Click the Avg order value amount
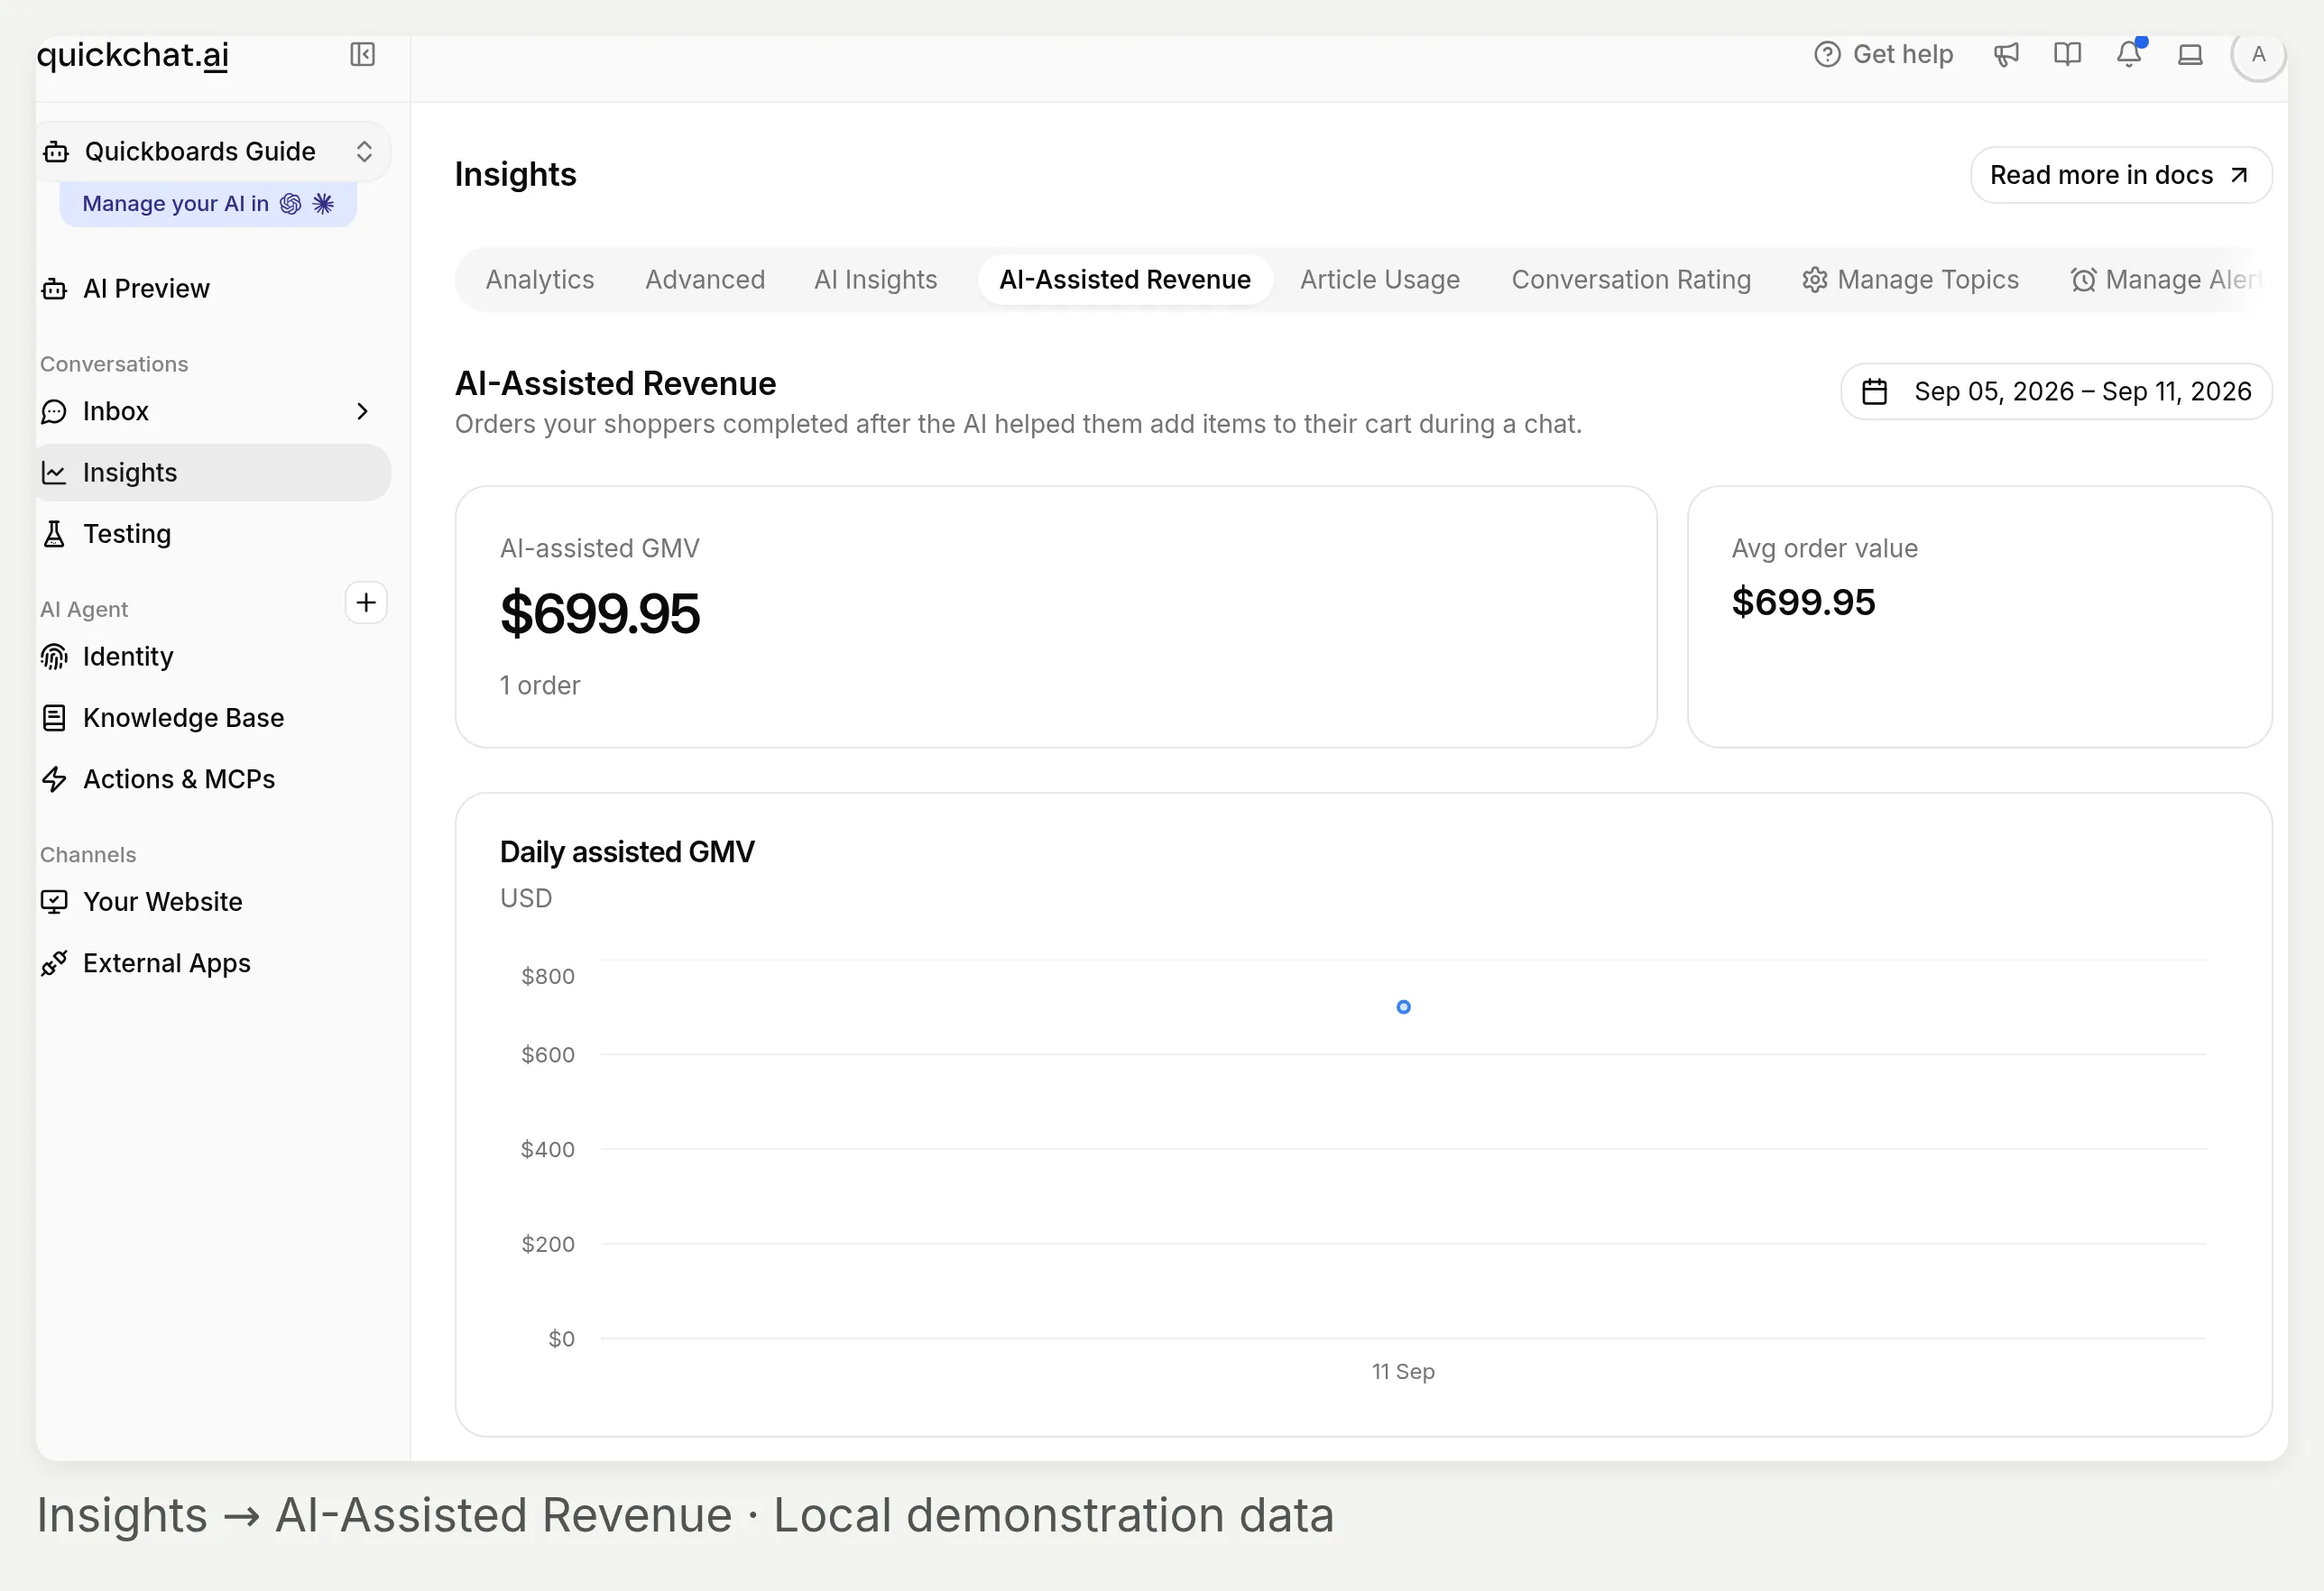Viewport: 2324px width, 1591px height. (x=1803, y=602)
